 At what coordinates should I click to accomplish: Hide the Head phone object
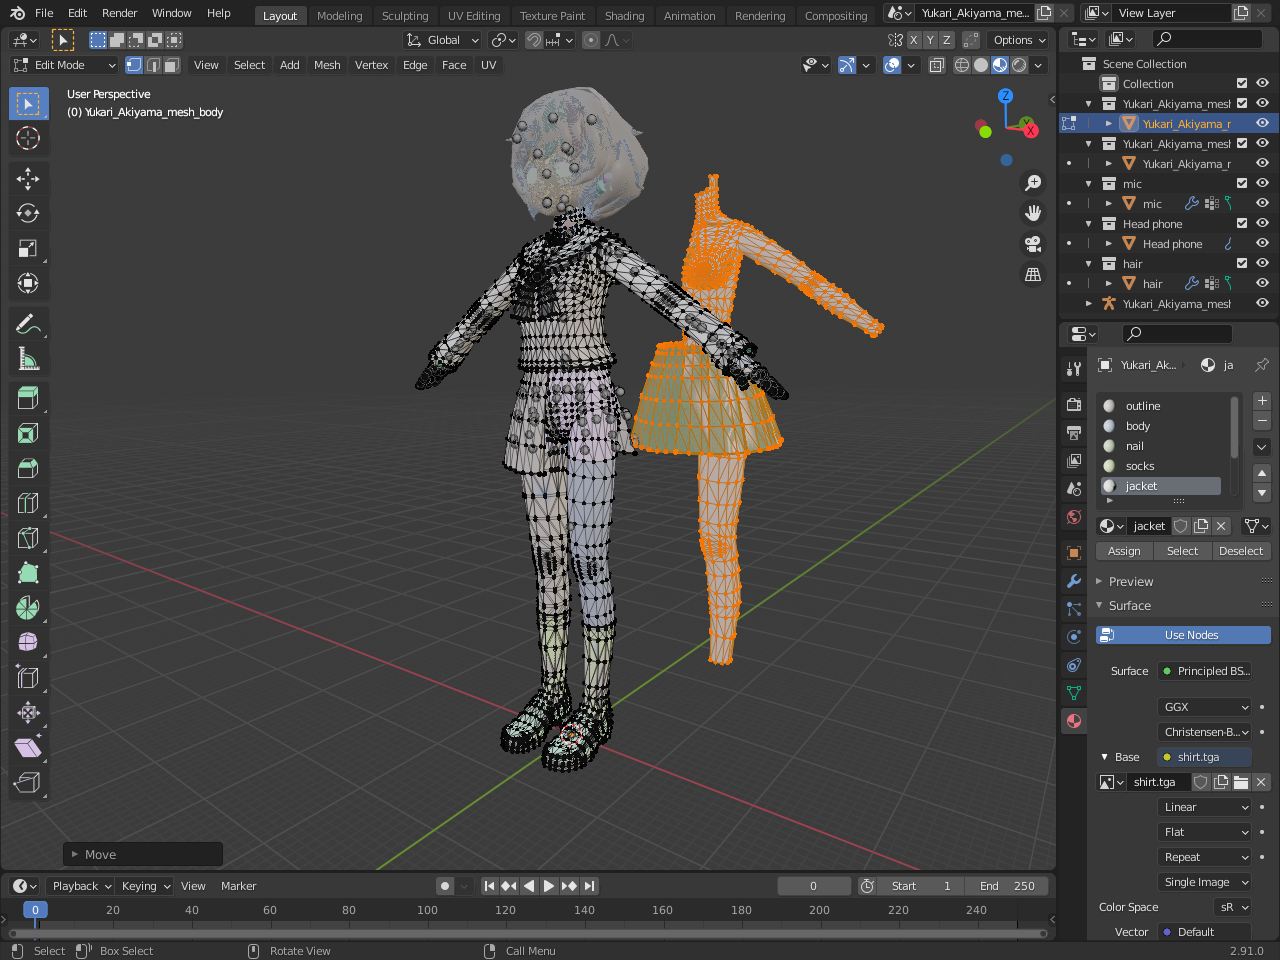point(1262,244)
